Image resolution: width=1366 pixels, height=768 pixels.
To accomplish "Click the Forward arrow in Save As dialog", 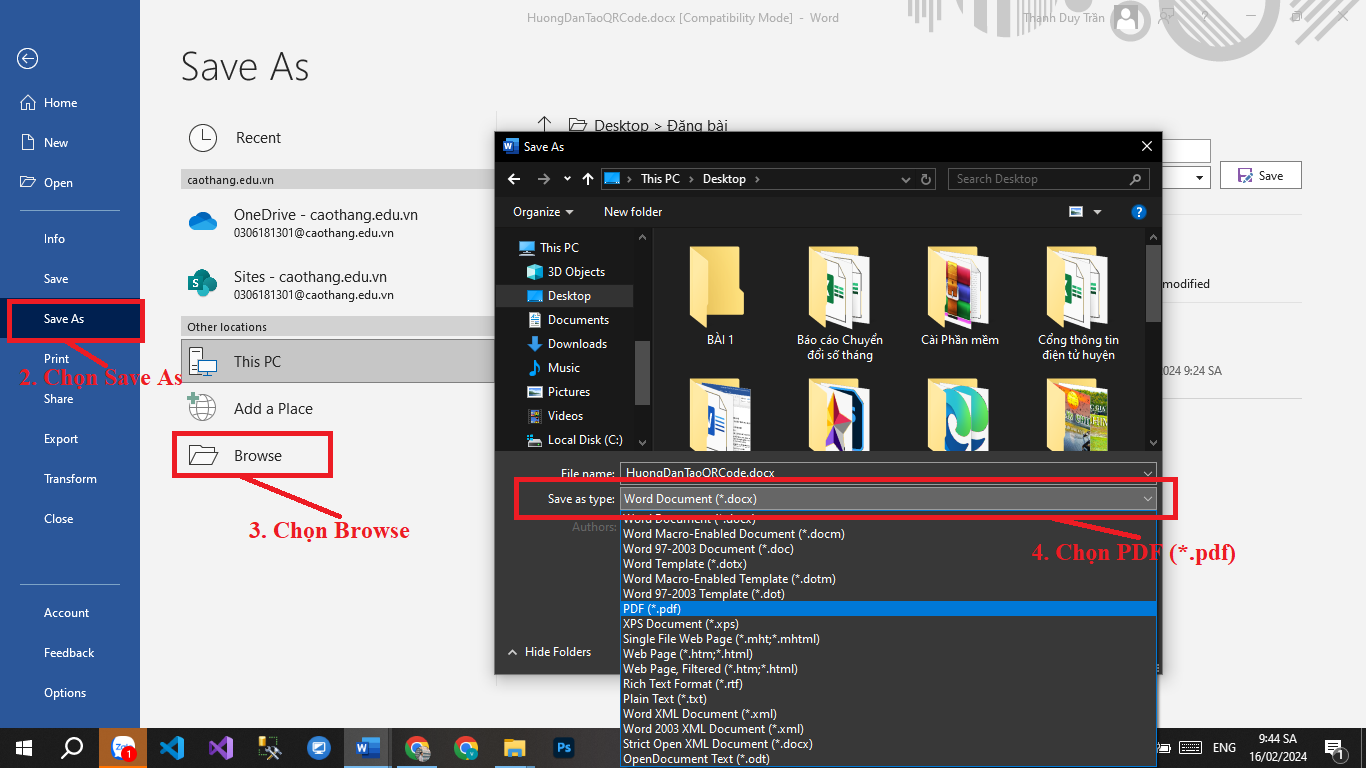I will tap(543, 179).
